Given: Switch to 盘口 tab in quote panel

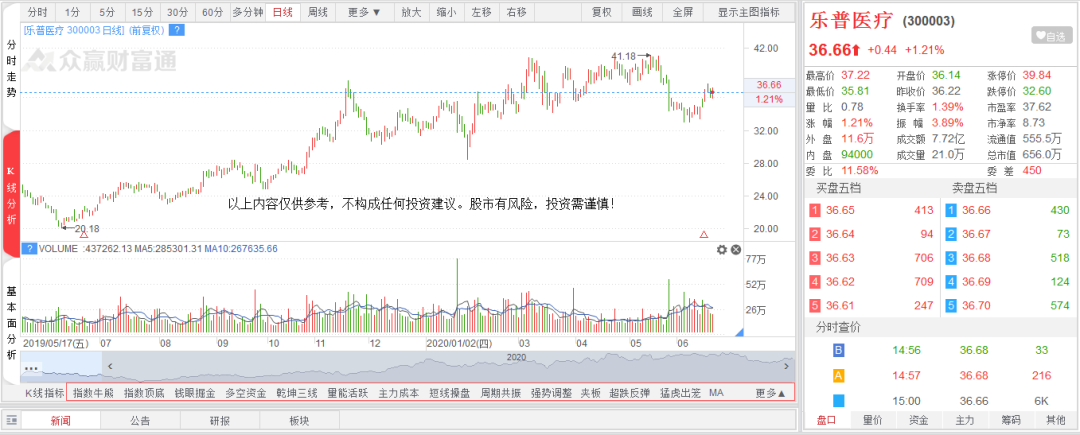Looking at the screenshot, I should click(x=827, y=421).
